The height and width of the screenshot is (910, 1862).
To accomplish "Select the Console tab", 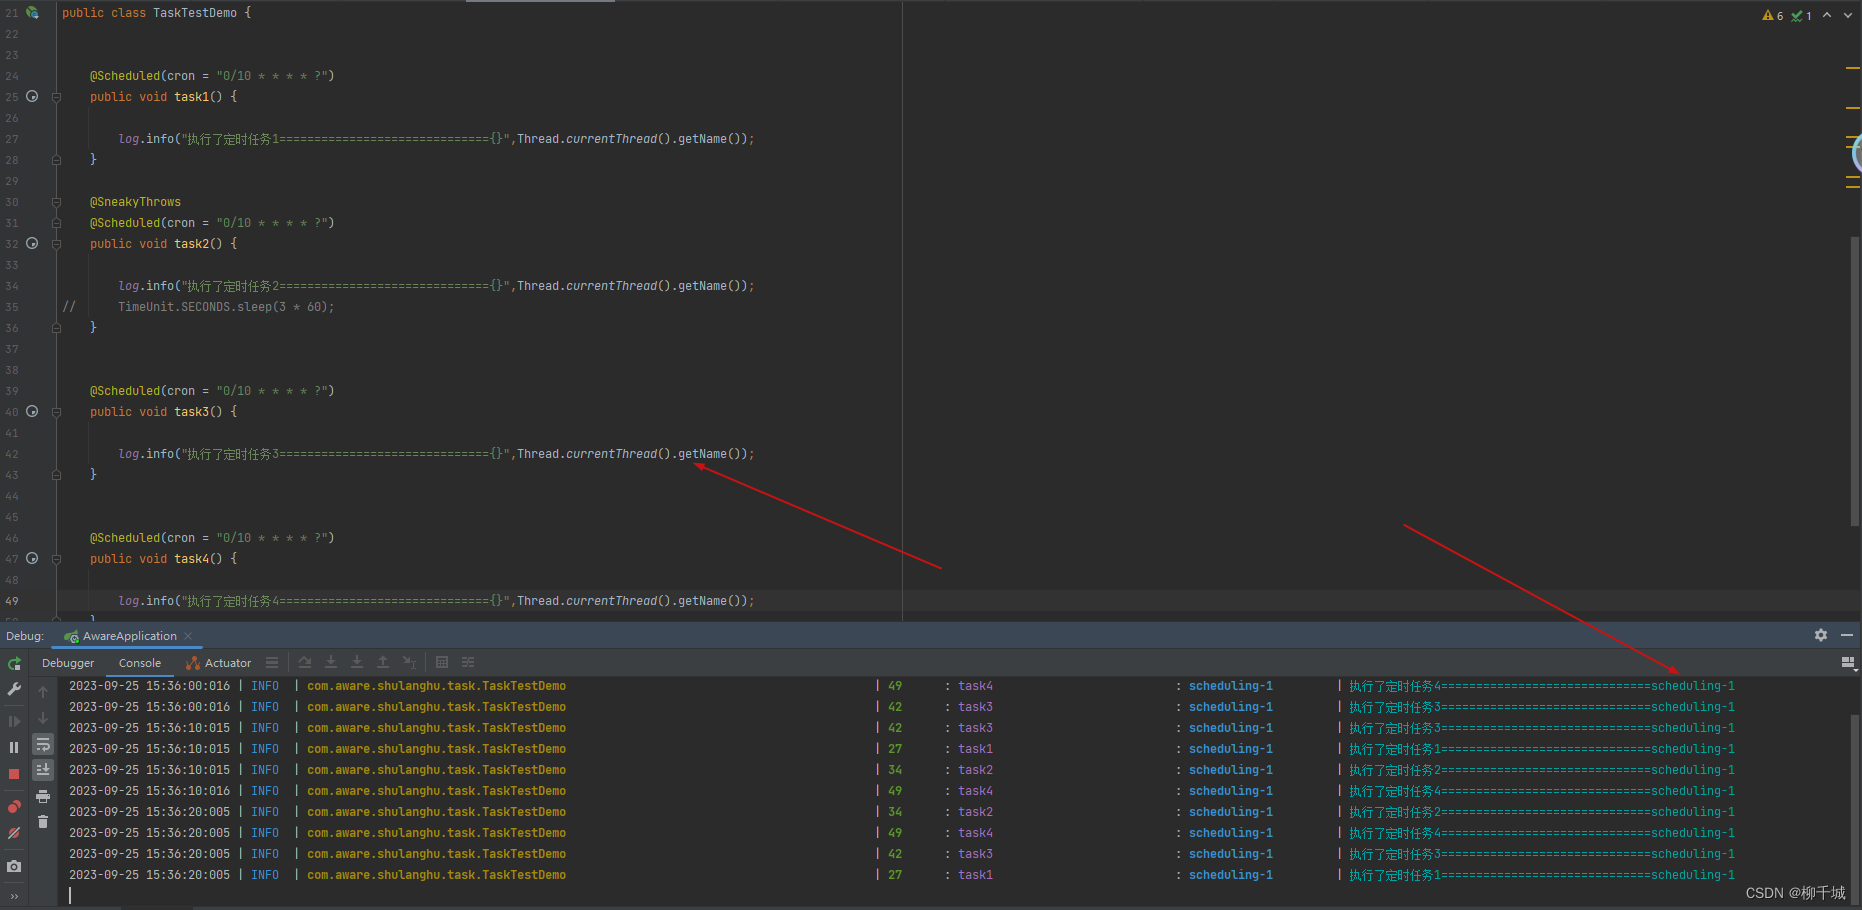I will 140,663.
